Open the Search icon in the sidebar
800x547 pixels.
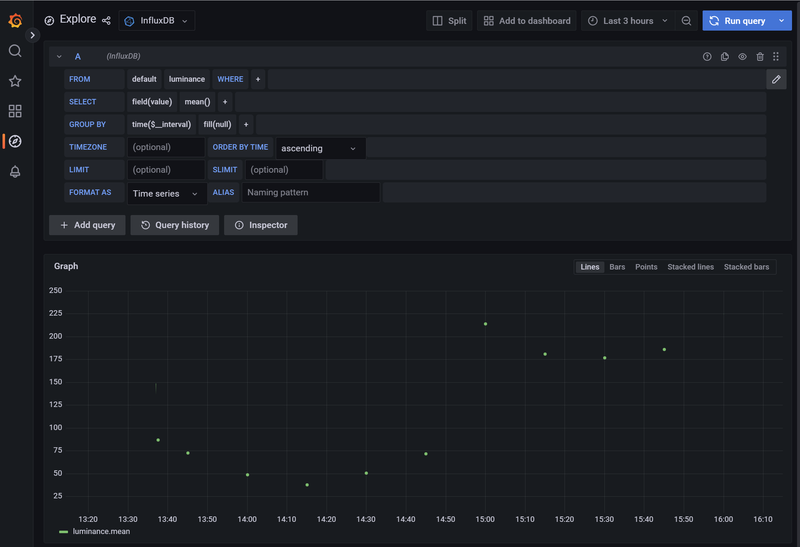[15, 51]
